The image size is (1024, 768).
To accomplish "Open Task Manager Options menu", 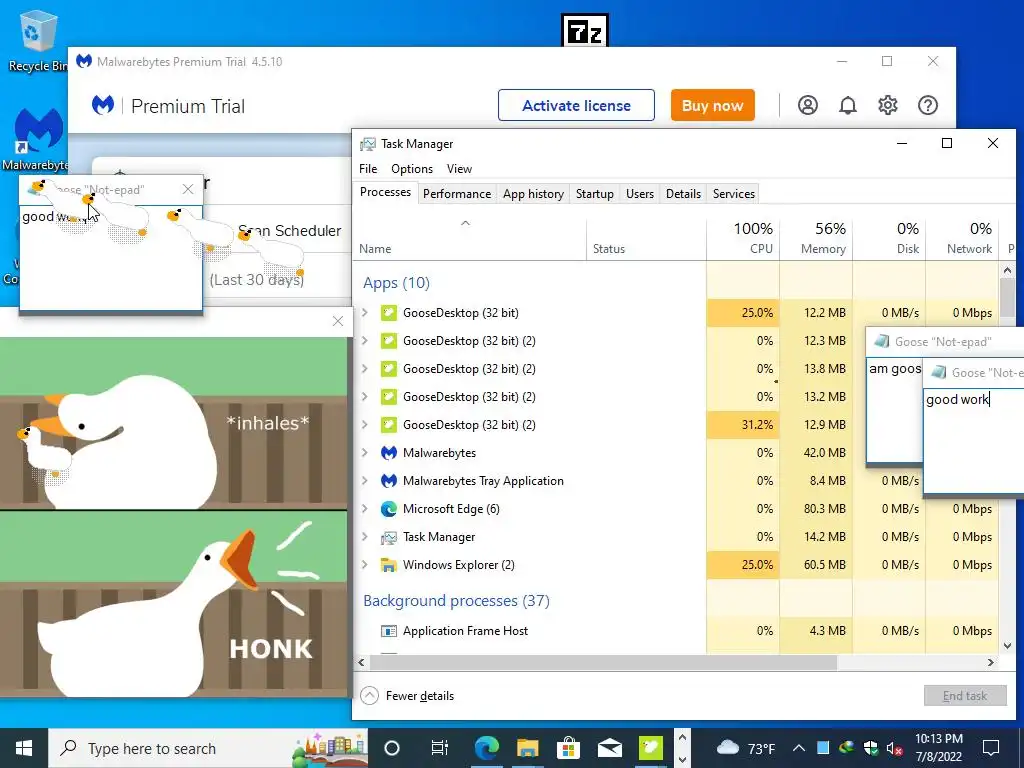I will (412, 168).
